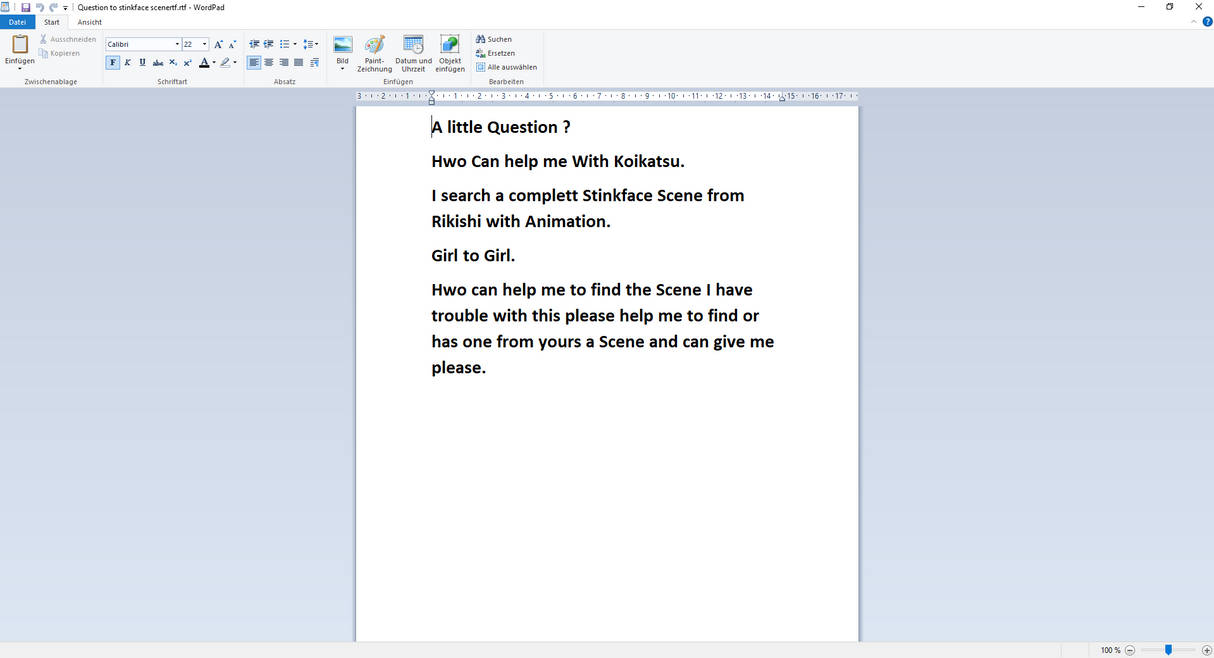
Task: Open the Calibri font family dropdown
Action: click(x=177, y=44)
